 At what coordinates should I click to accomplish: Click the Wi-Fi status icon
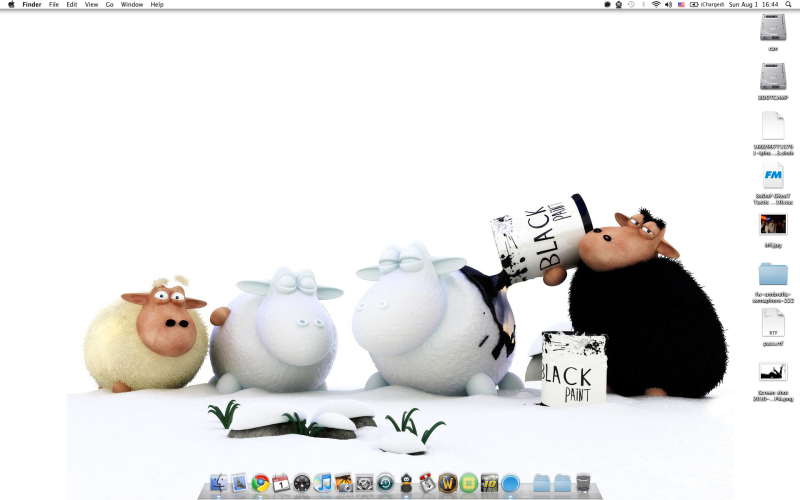point(656,5)
